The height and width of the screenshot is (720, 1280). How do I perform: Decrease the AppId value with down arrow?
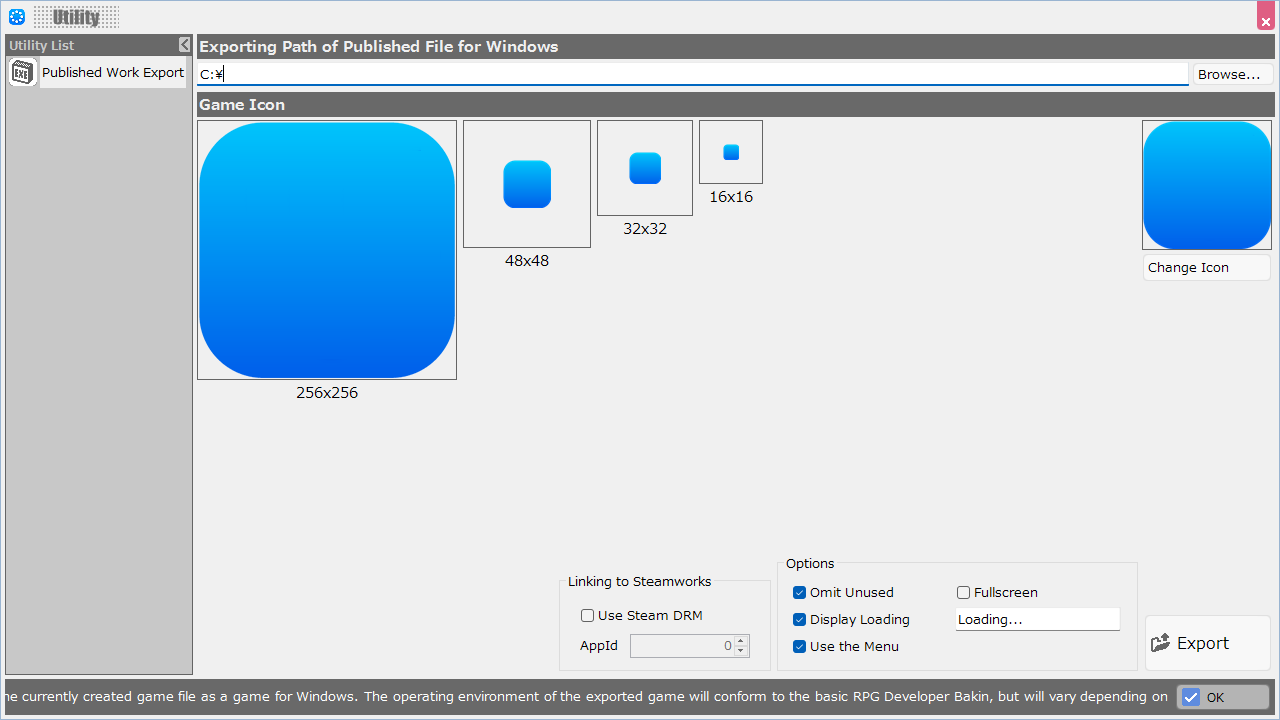pyautogui.click(x=741, y=651)
